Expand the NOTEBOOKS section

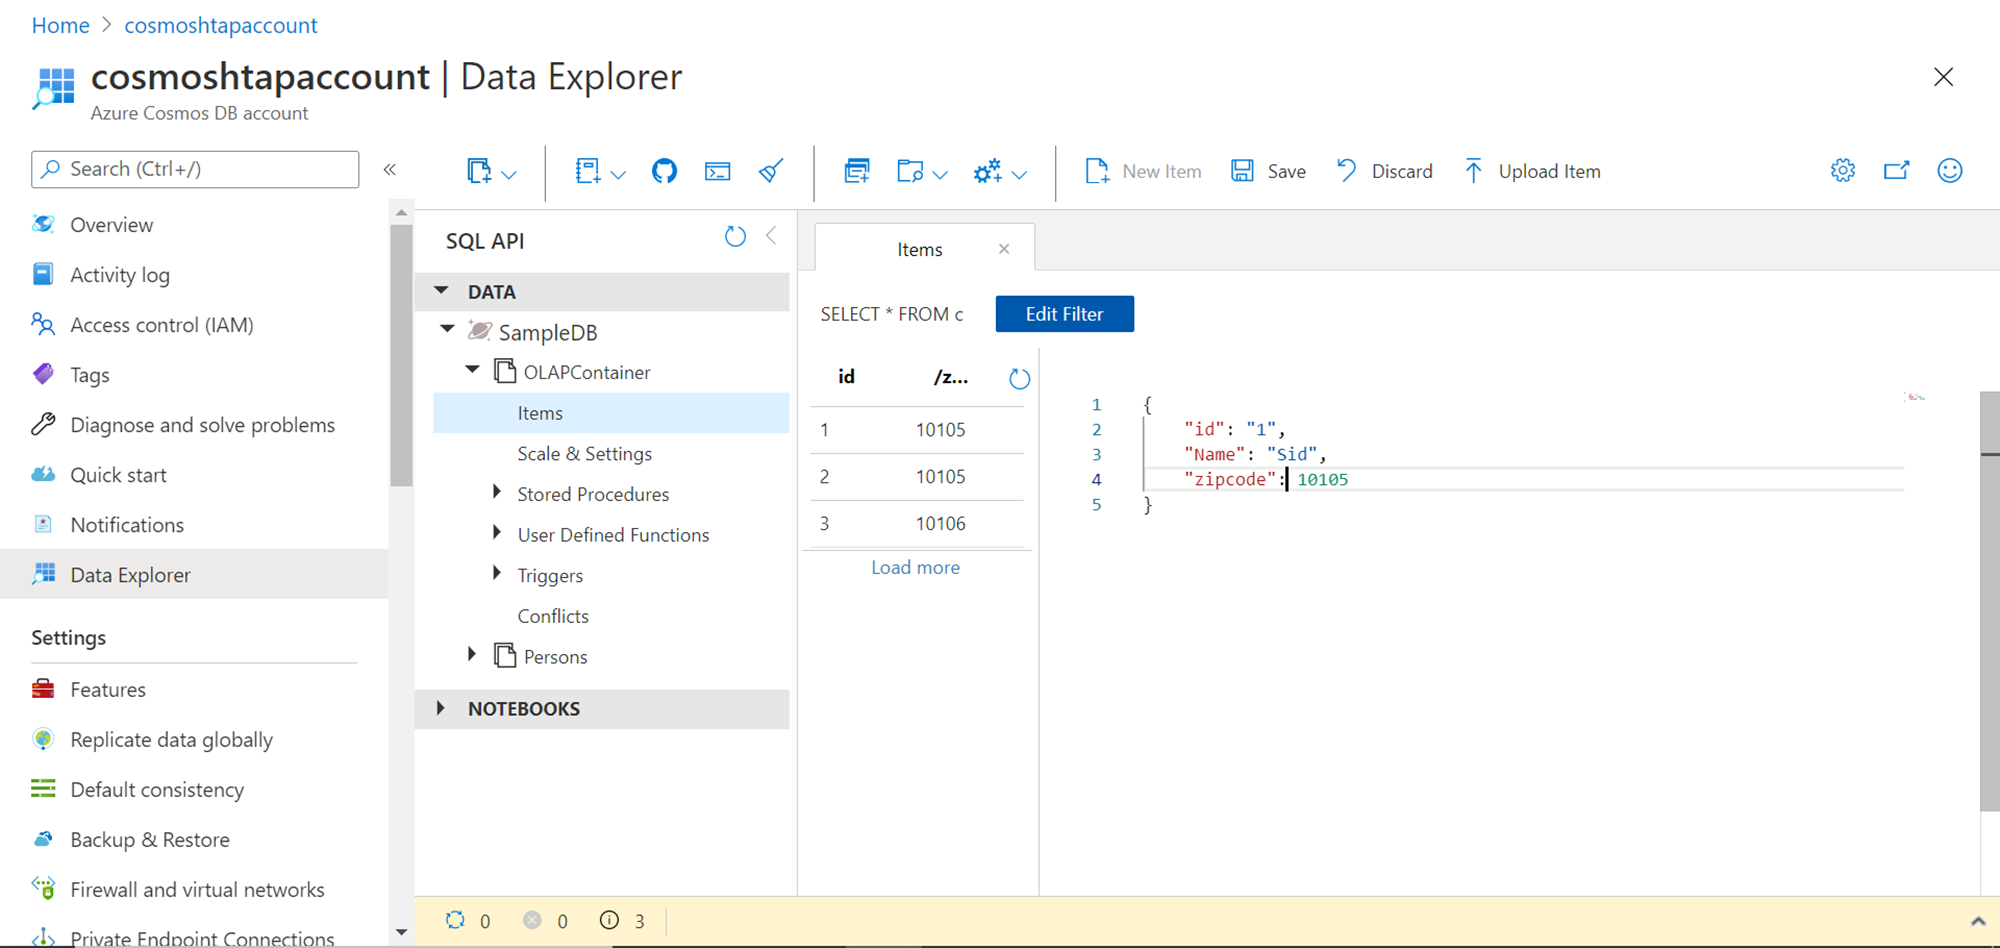point(441,708)
